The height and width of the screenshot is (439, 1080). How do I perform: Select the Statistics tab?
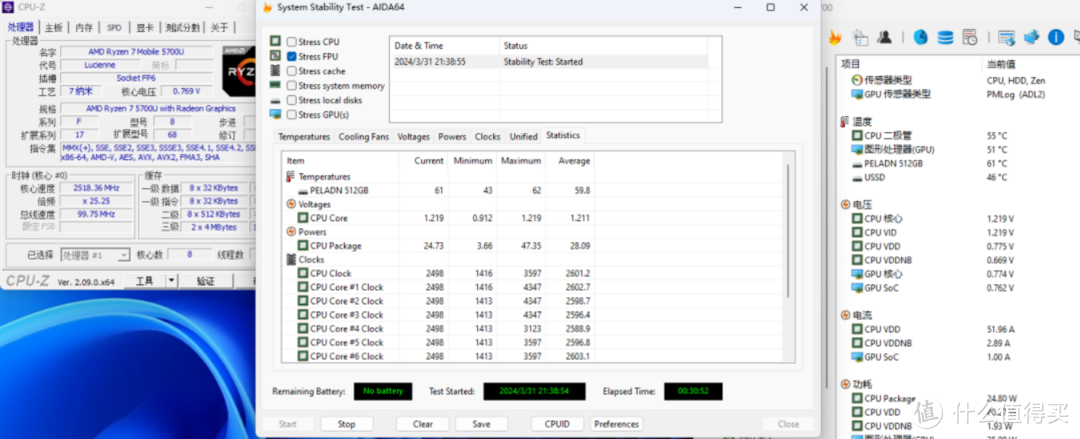[x=563, y=135]
